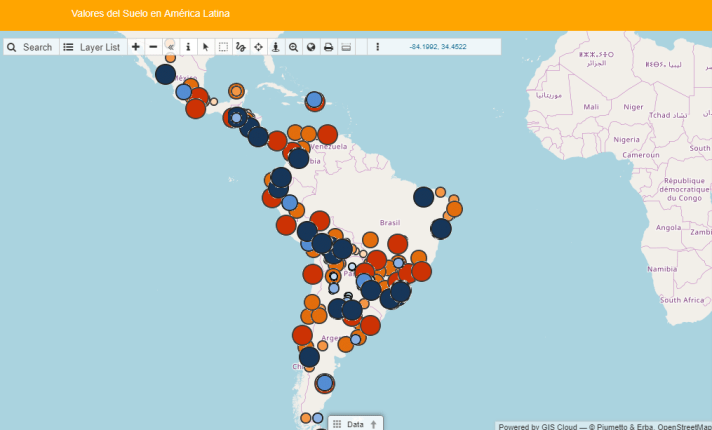
Task: Click the coordinates readout -84.1992, 34.4522
Action: pos(438,47)
